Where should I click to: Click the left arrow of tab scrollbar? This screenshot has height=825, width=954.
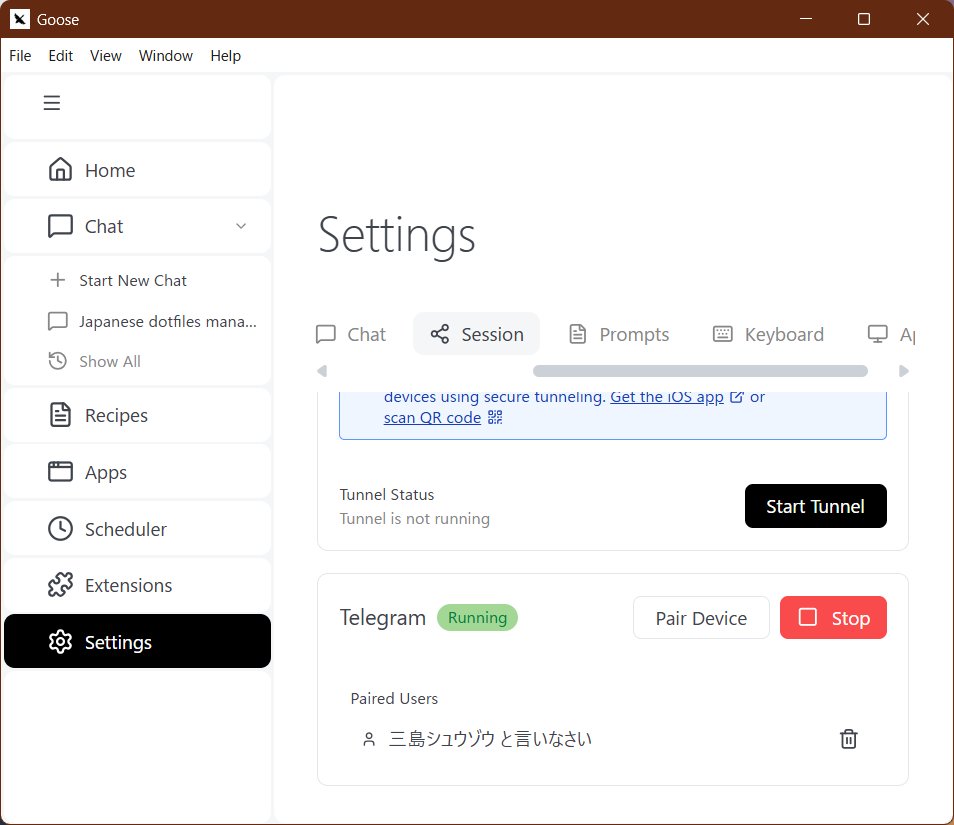click(x=322, y=371)
